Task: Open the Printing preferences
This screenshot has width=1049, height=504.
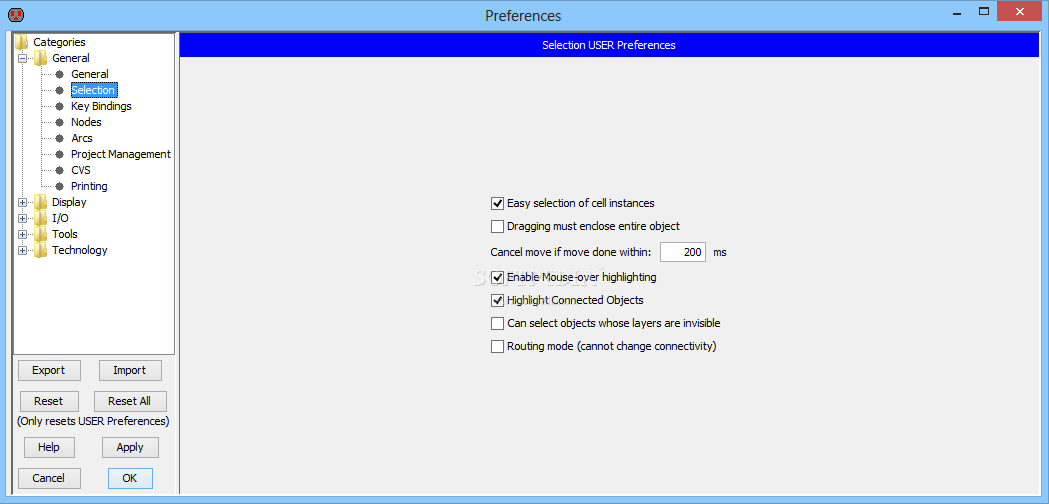Action: point(89,187)
